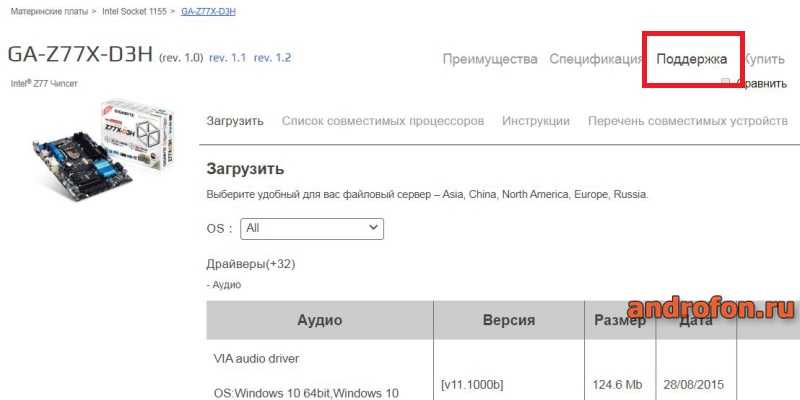Click the GA-Z77X-D3H product title
This screenshot has width=800, height=400.
(x=80, y=55)
